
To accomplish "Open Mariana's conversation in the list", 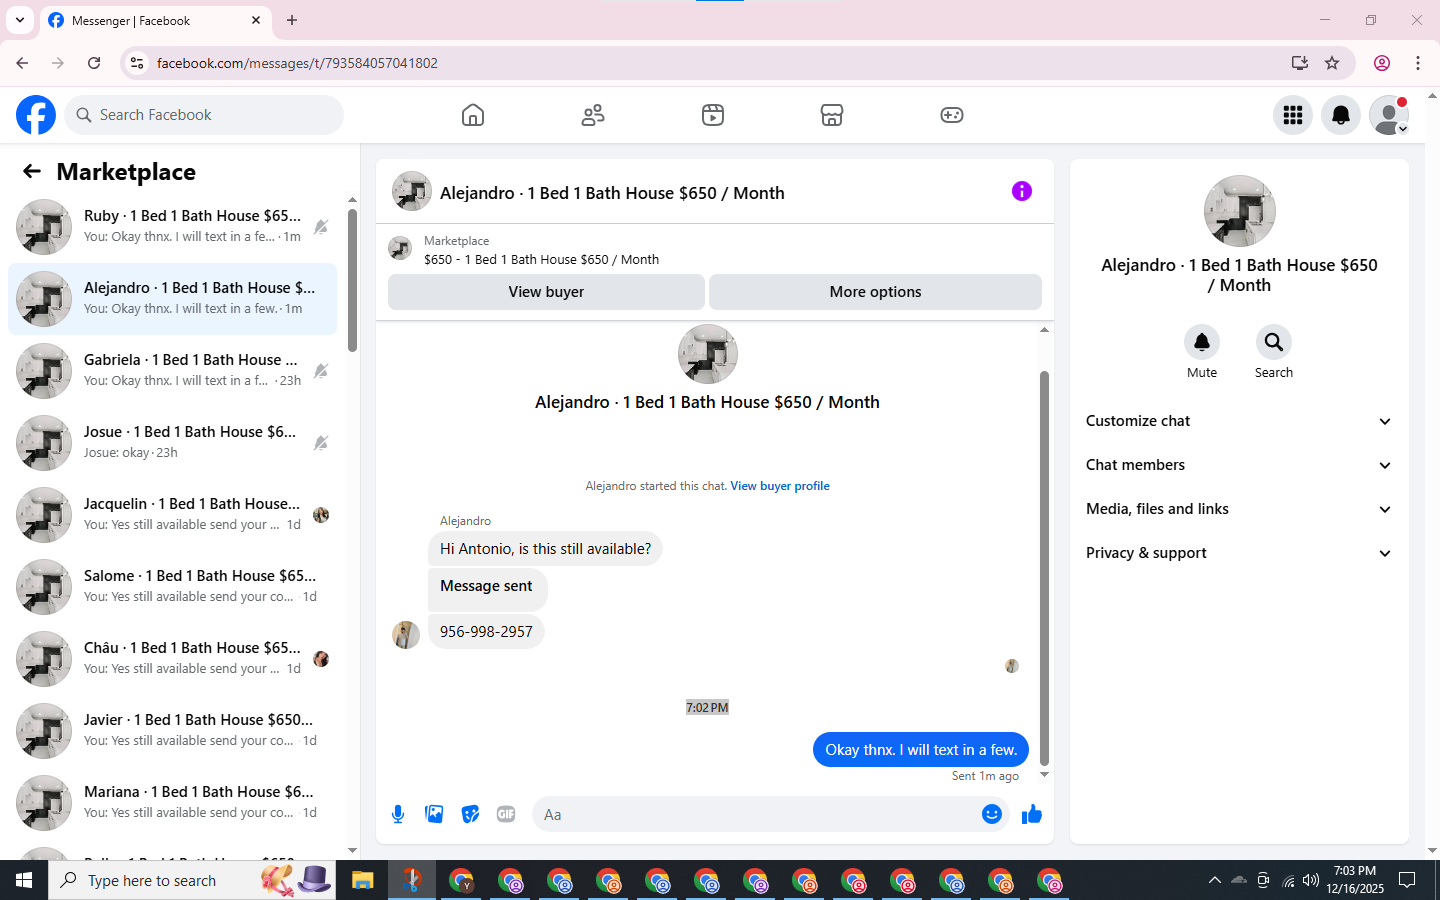I will point(172,803).
